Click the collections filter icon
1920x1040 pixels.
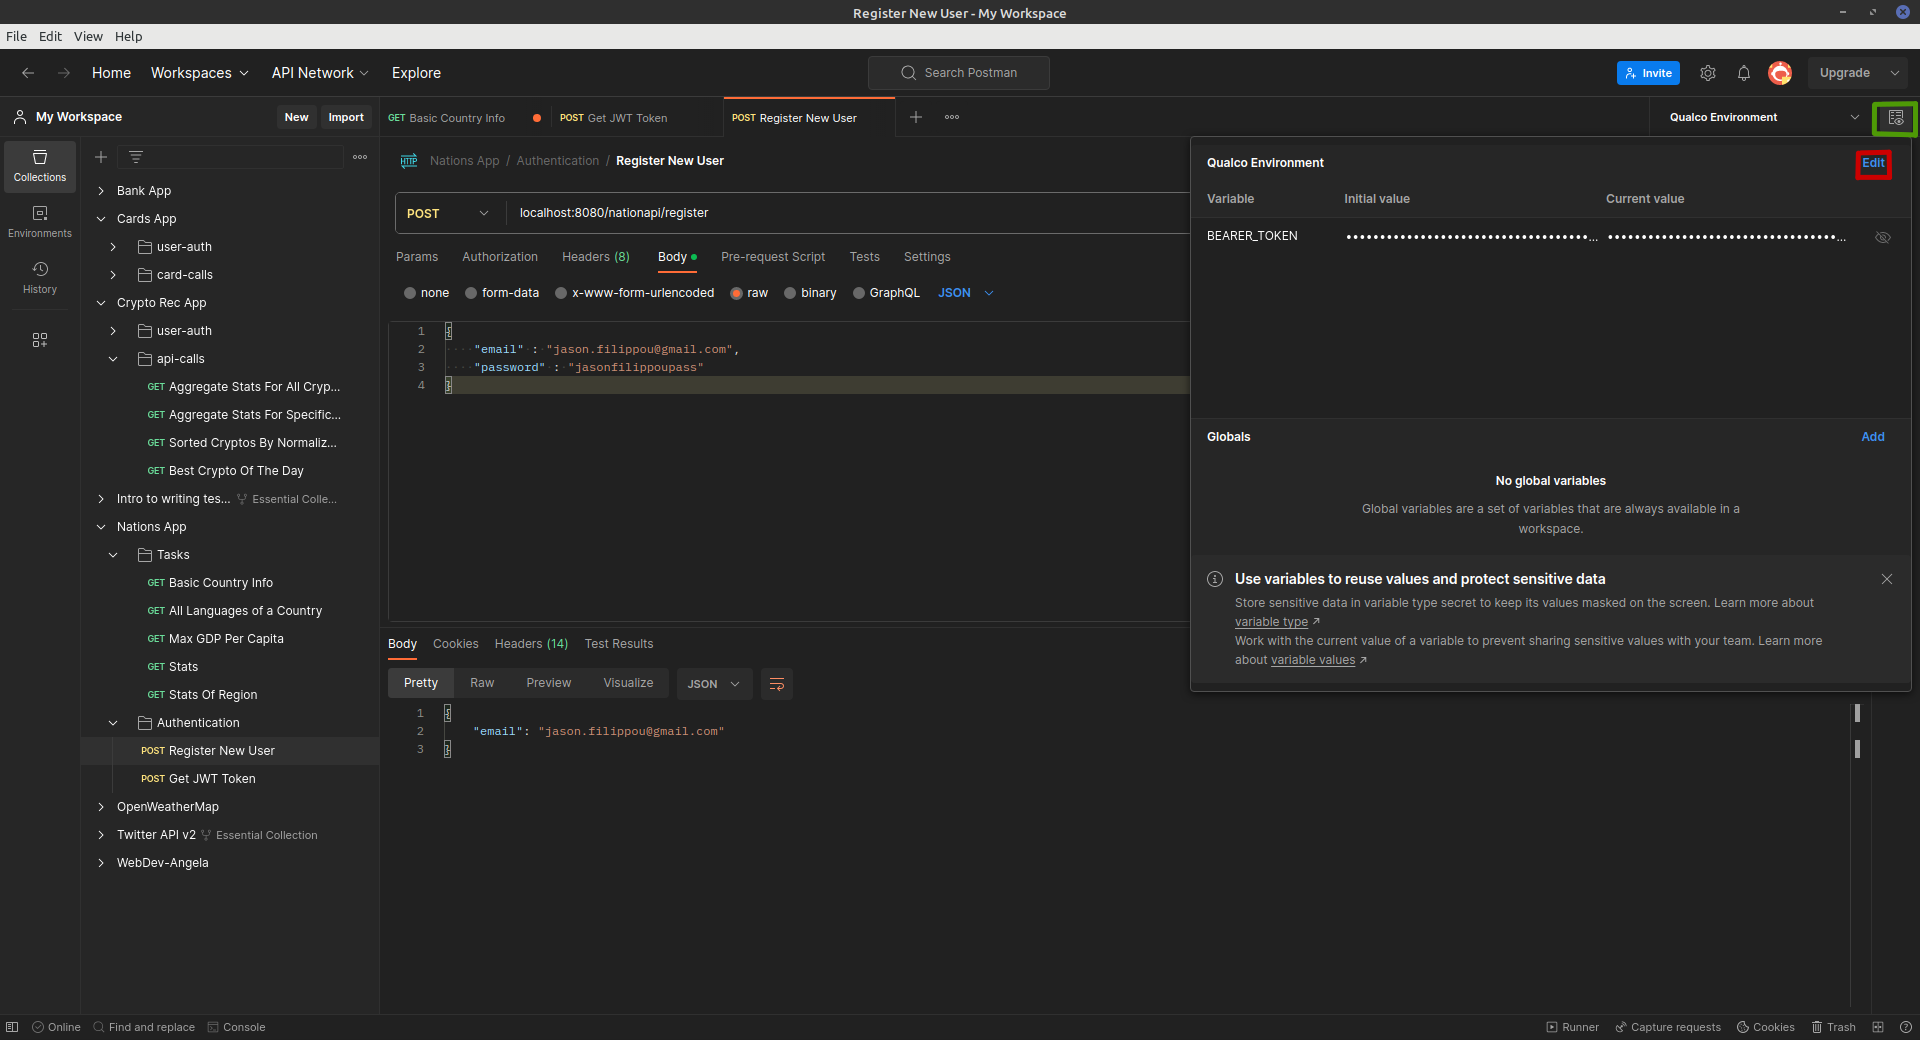click(136, 157)
